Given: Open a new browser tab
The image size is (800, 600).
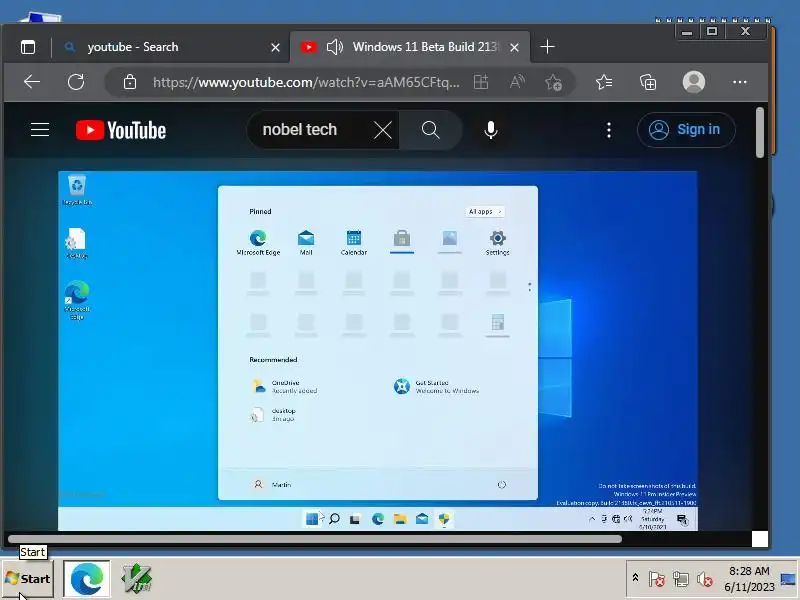Looking at the screenshot, I should [x=547, y=47].
